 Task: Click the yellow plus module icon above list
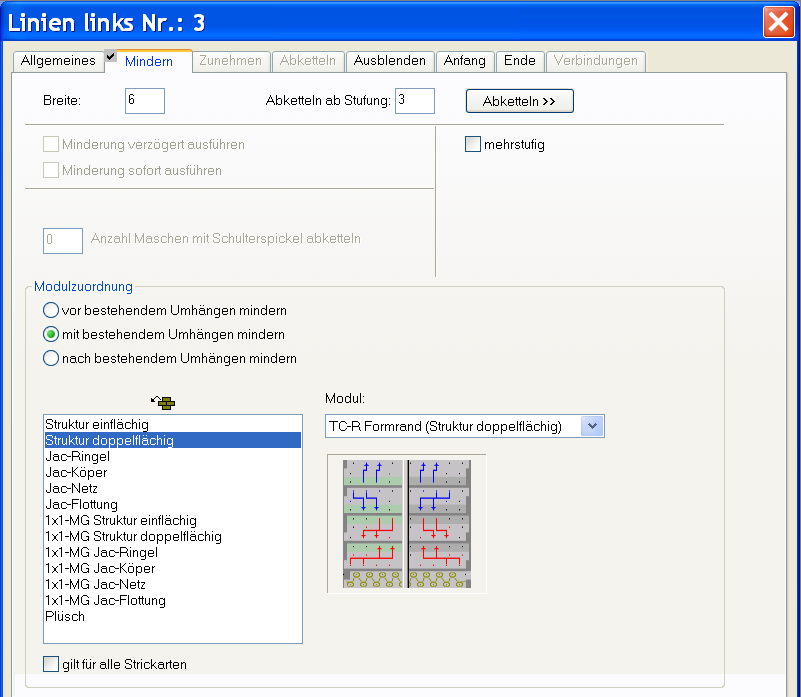pos(164,403)
